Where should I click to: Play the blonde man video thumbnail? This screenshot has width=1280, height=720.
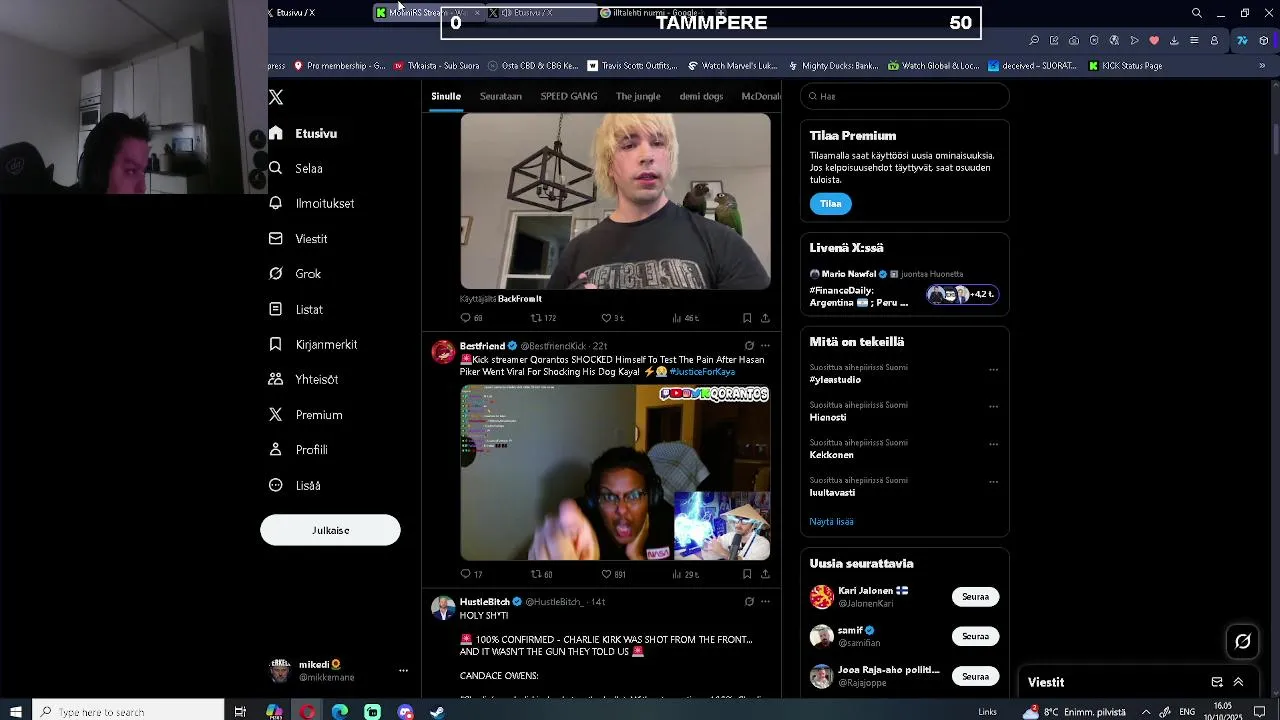click(615, 201)
